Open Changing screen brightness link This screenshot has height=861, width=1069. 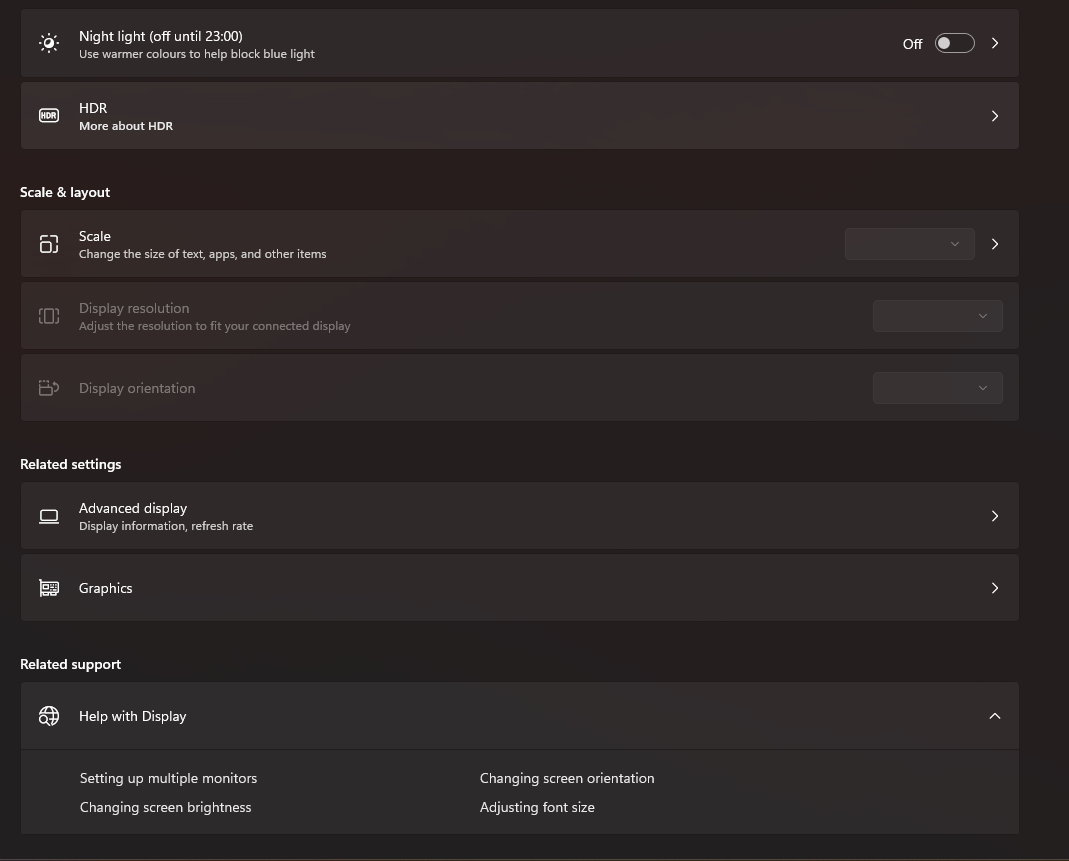click(166, 807)
